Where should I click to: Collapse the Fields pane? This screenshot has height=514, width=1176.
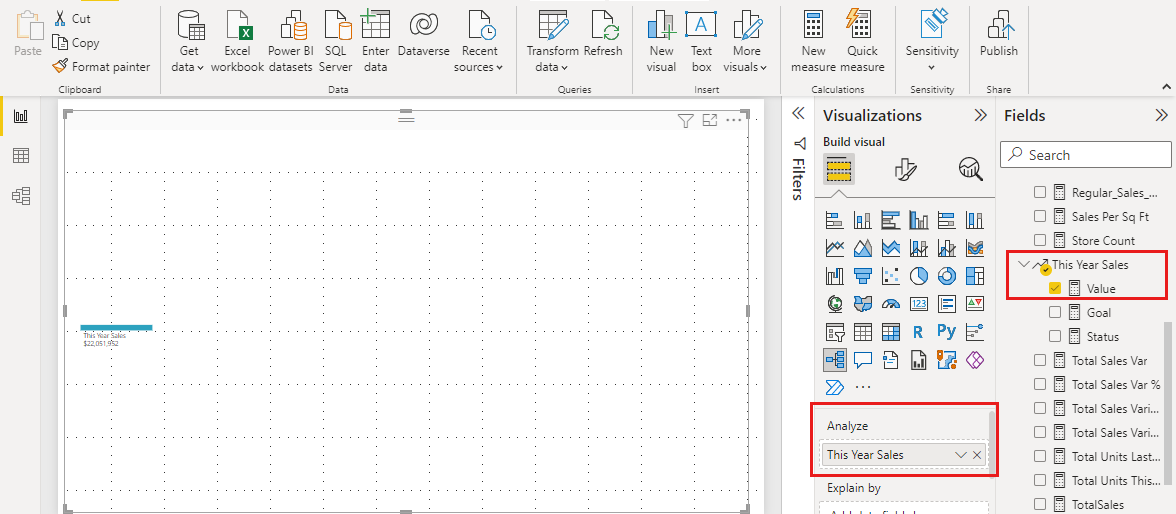[x=1161, y=116]
